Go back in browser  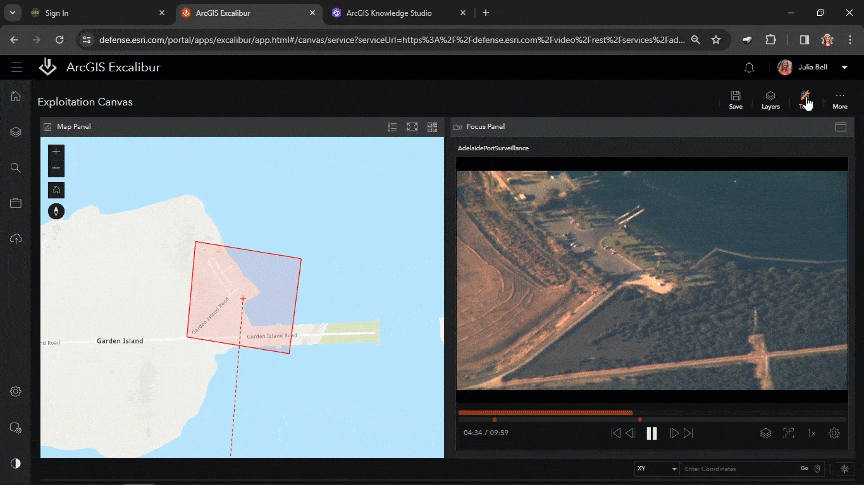pos(14,40)
